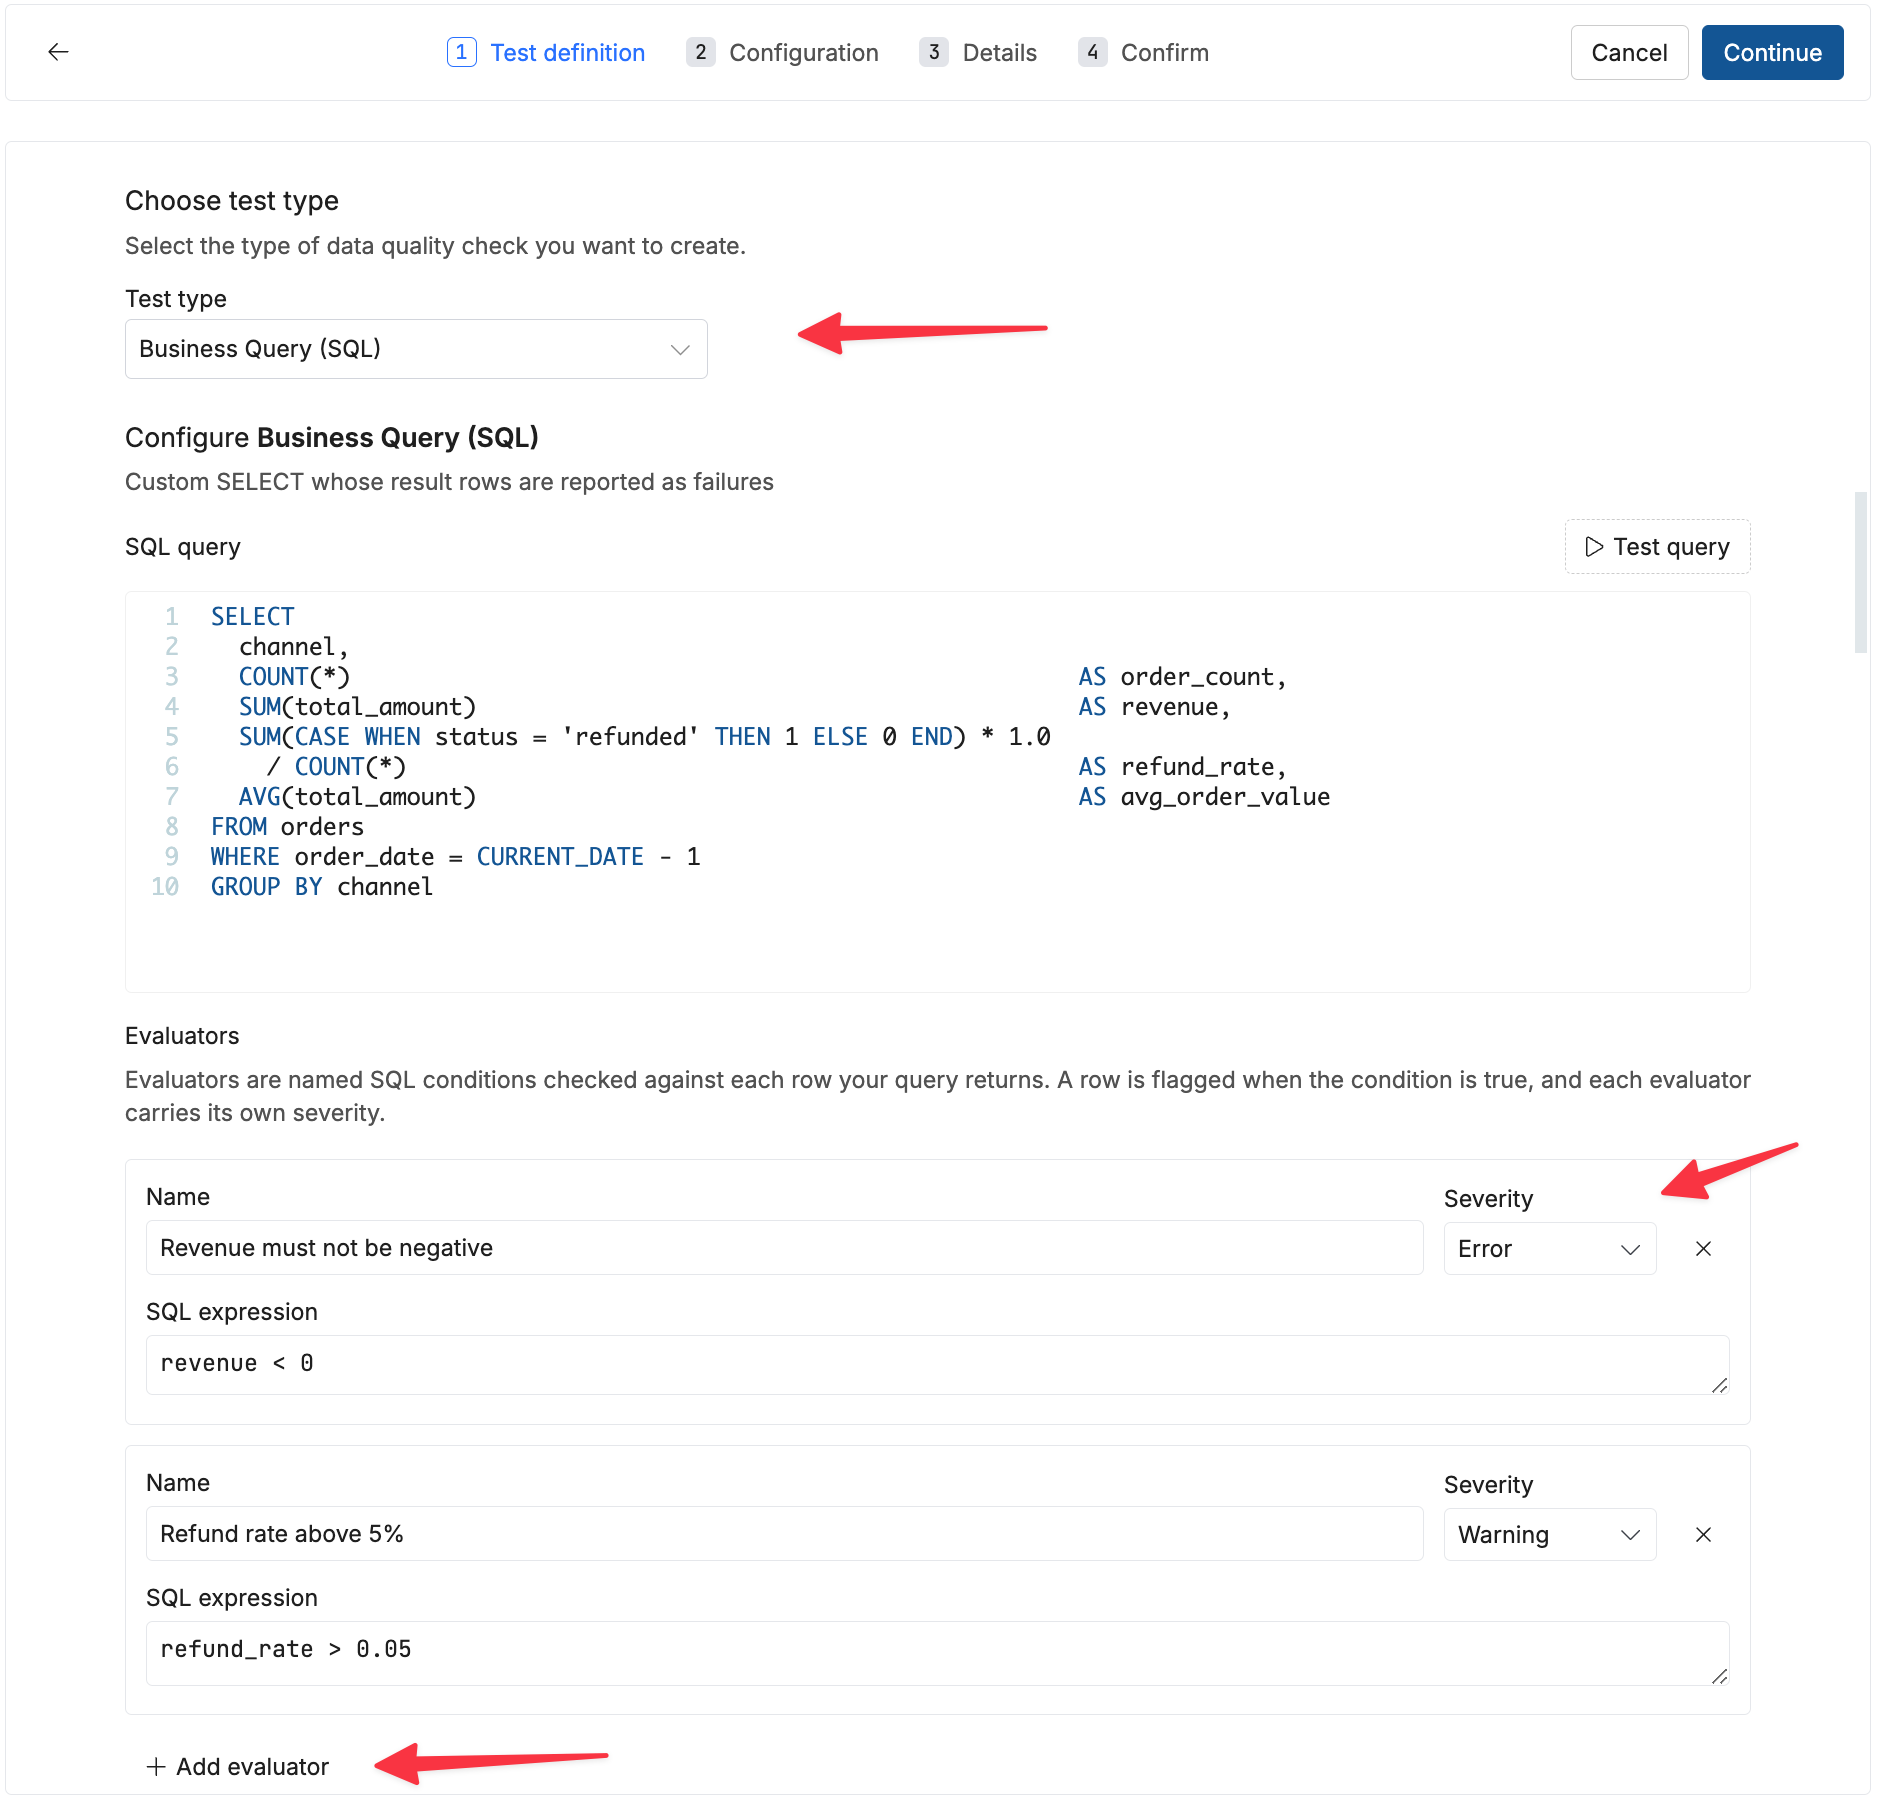The width and height of the screenshot is (1880, 1801).
Task: Switch to the Configuration step
Action: [x=782, y=52]
